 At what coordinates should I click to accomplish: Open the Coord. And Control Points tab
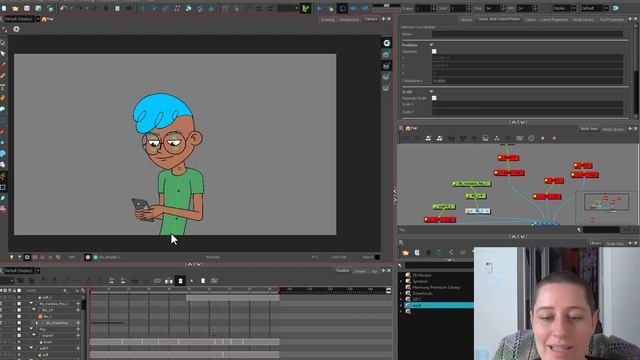498,19
